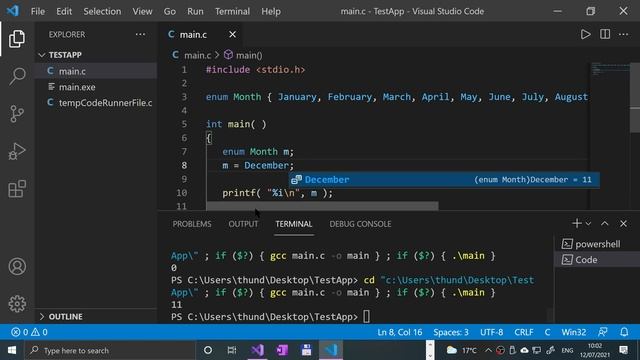The width and height of the screenshot is (640, 360).
Task: Click the editor vertical scrollbar
Action: coord(635,98)
